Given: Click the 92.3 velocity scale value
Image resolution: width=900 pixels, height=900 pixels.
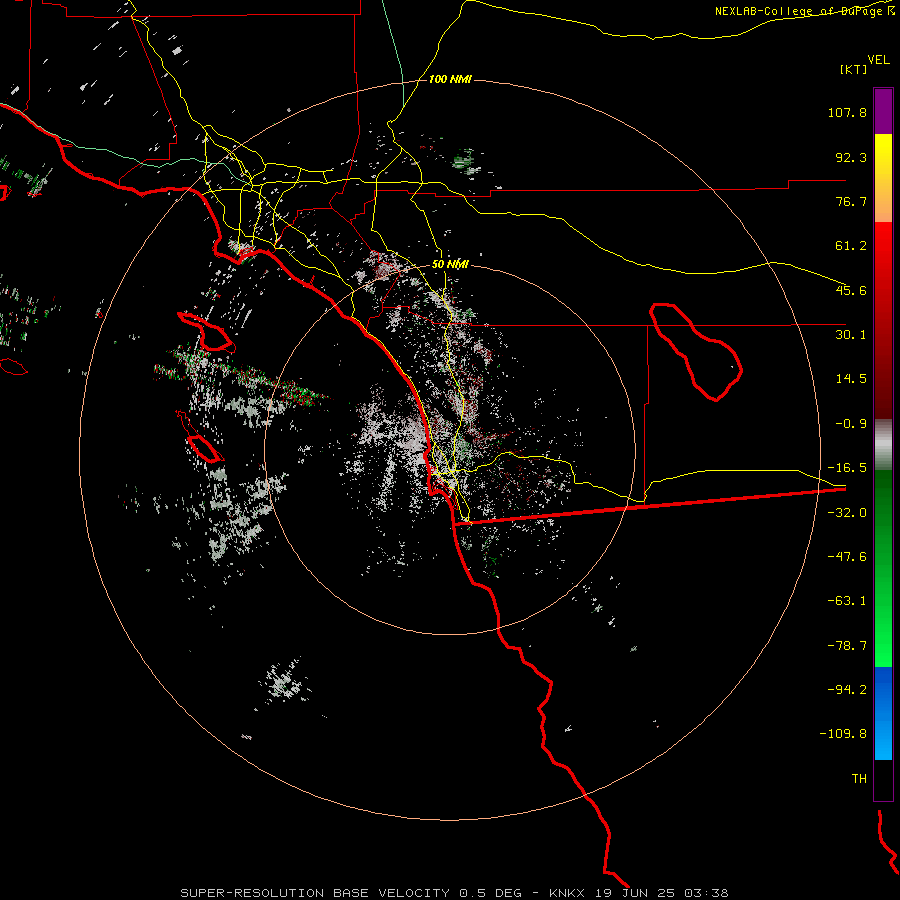Looking at the screenshot, I should (x=851, y=157).
